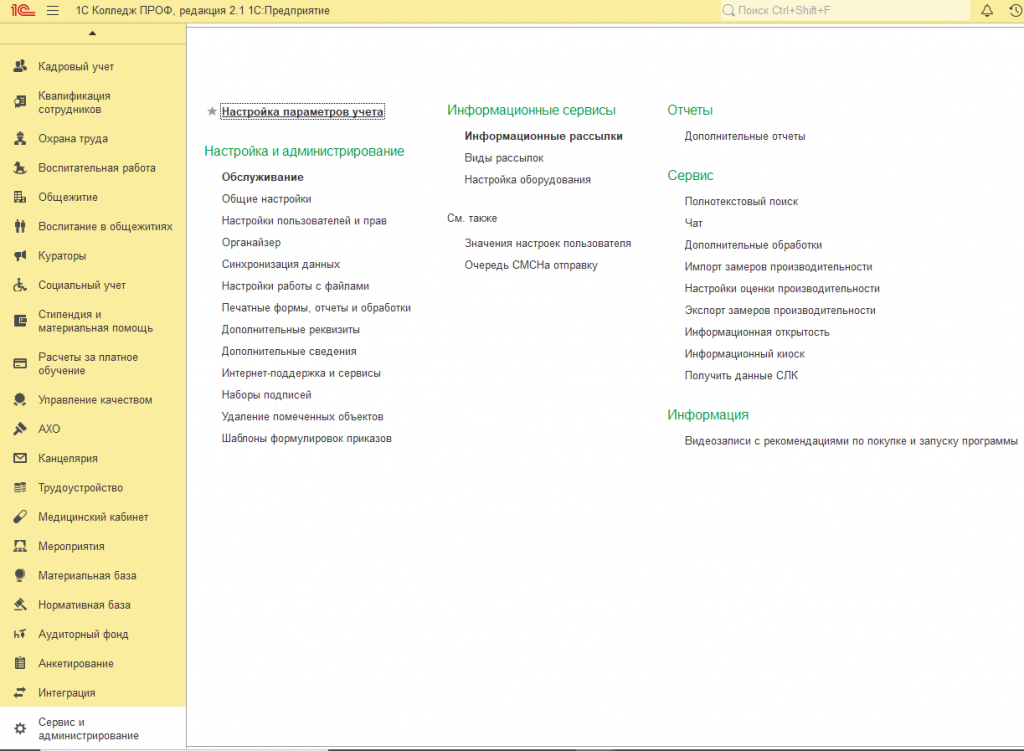1024x751 pixels.
Task: Click the Канцелярия envelope icon
Action: (x=20, y=458)
